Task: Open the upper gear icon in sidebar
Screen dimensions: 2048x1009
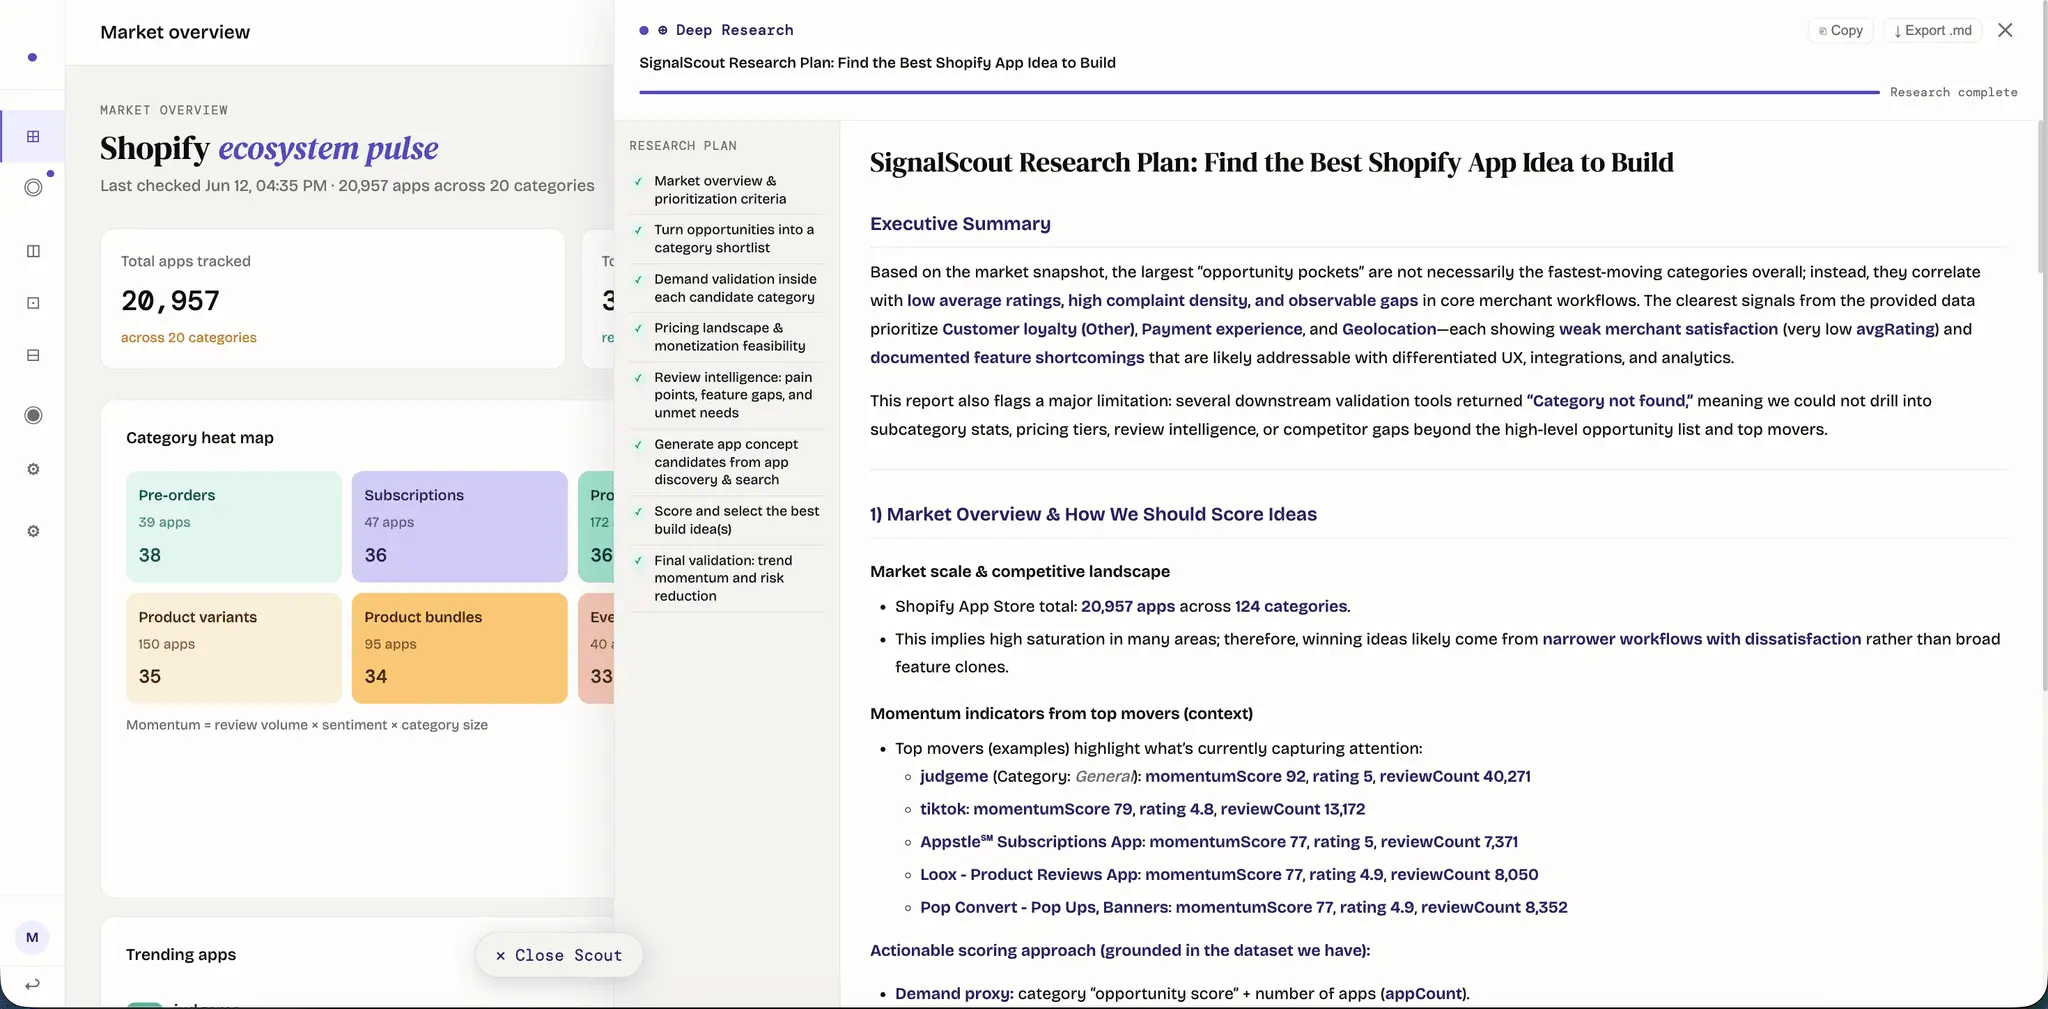Action: tap(33, 469)
